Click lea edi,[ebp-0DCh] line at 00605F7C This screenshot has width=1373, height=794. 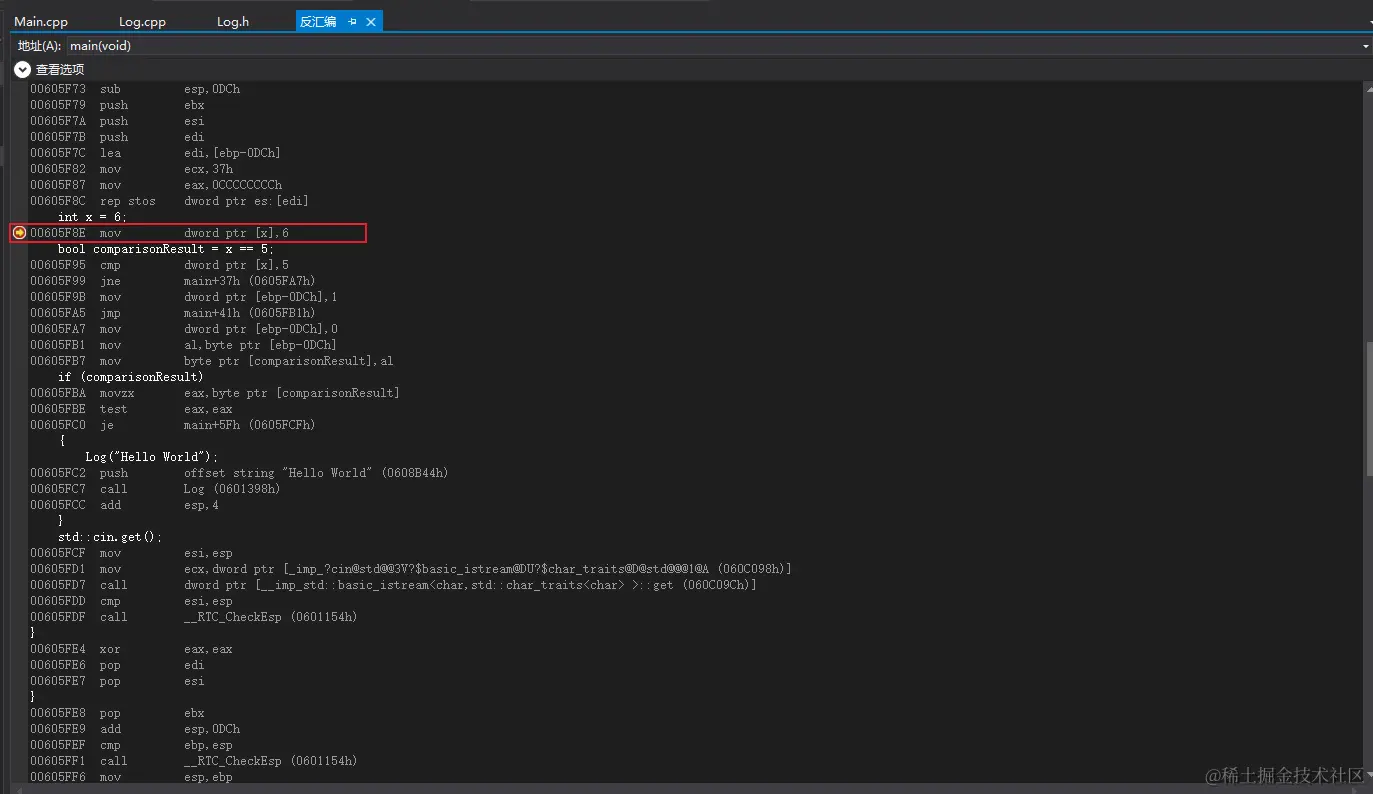155,153
